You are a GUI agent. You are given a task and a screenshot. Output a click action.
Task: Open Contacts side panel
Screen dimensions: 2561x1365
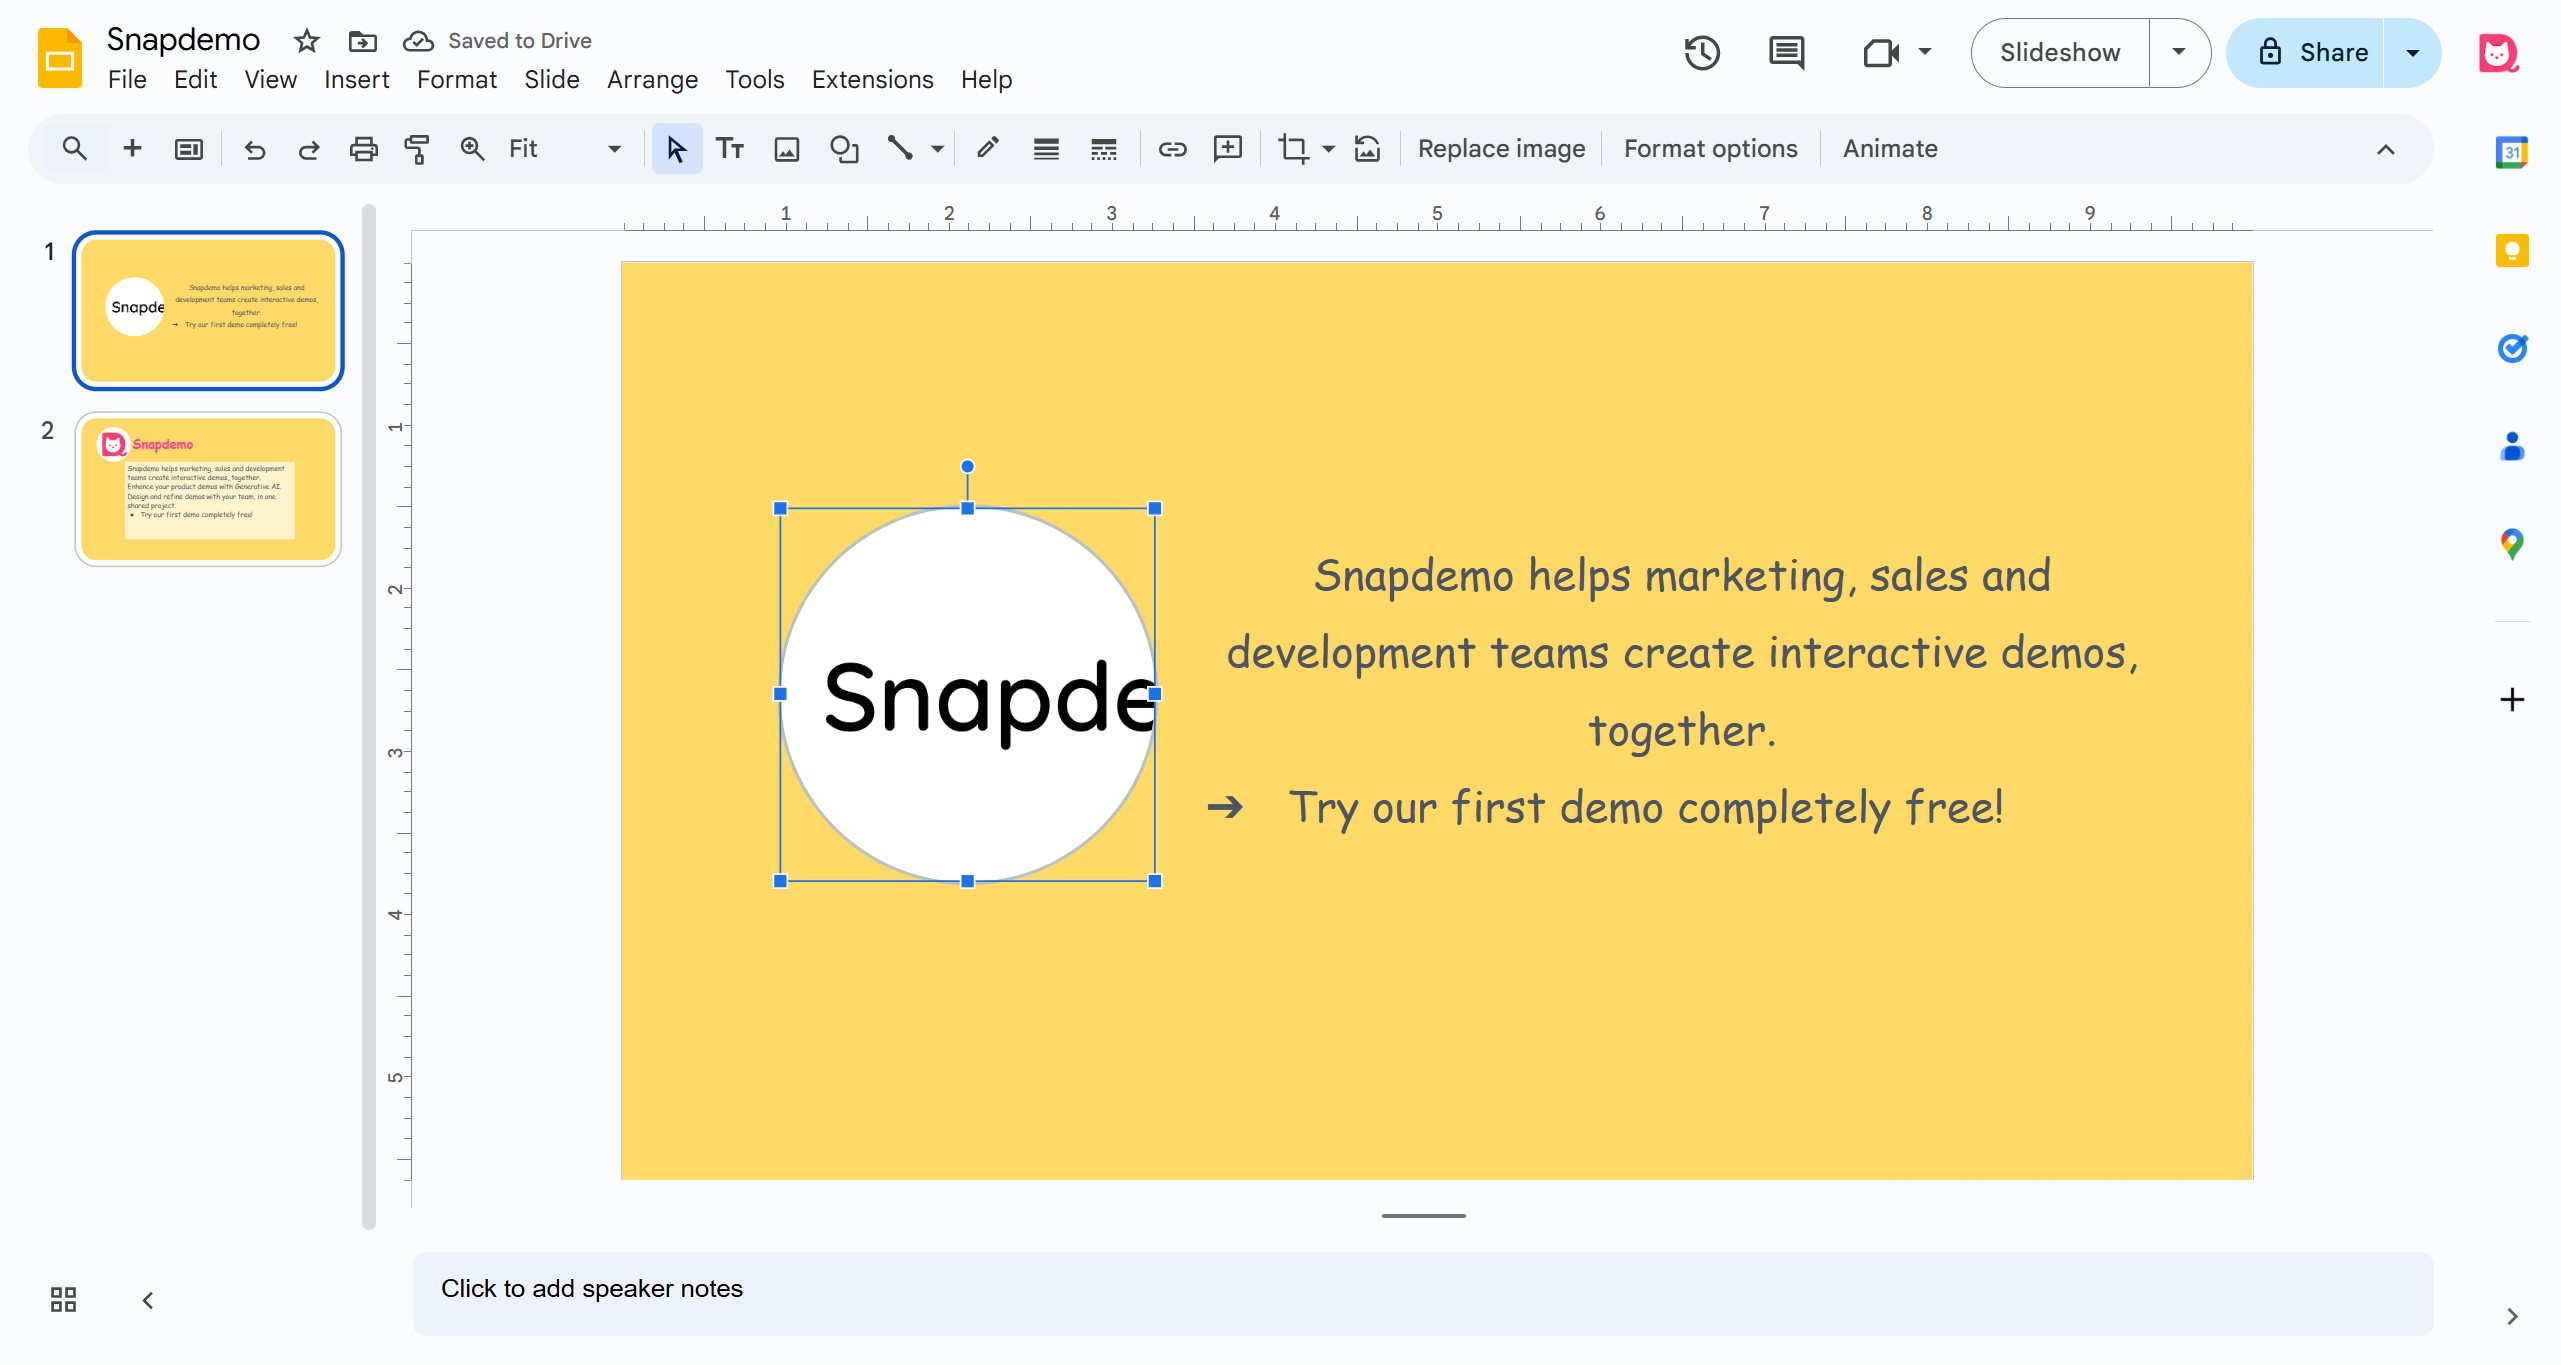[2511, 446]
